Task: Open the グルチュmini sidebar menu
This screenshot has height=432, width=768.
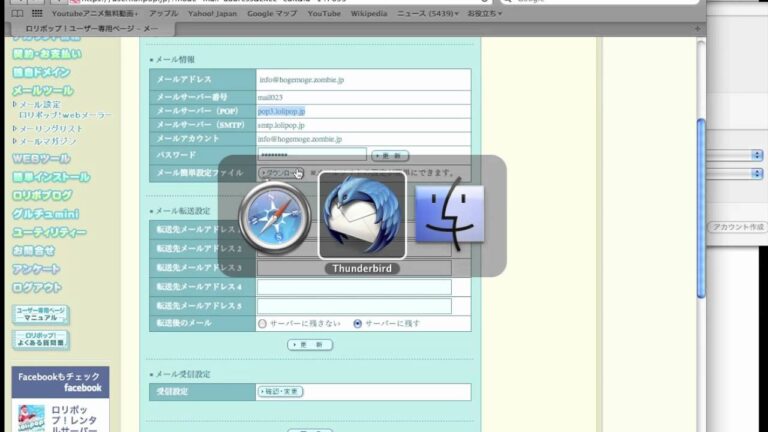Action: pos(46,214)
